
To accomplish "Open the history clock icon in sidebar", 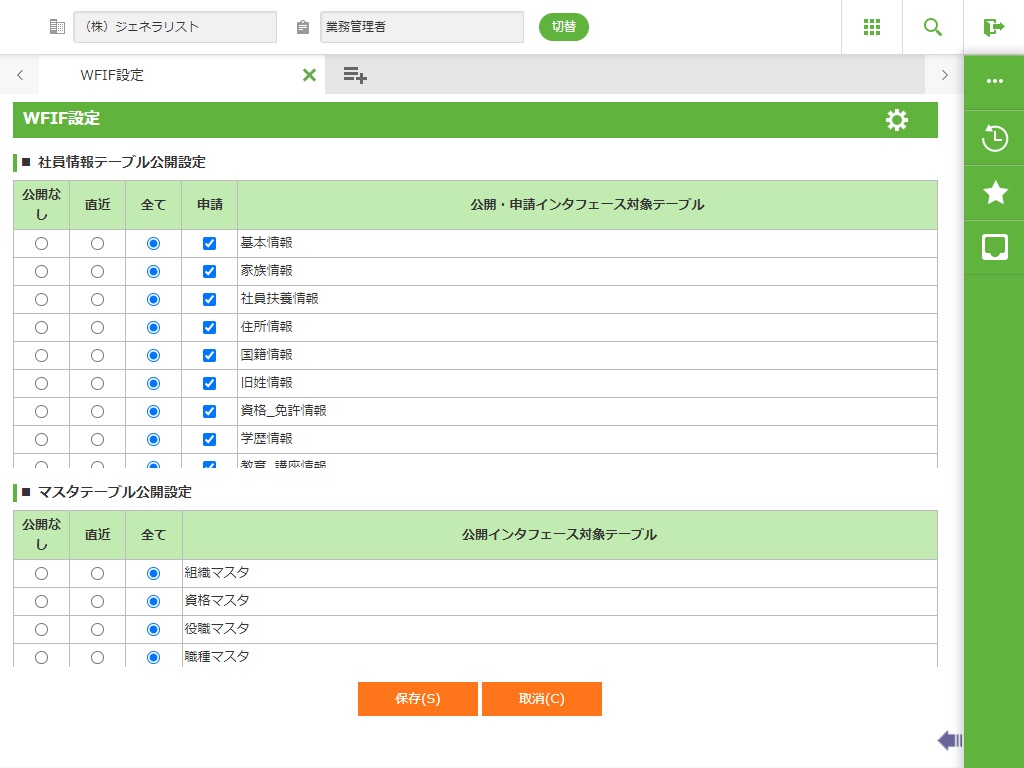I will click(994, 138).
